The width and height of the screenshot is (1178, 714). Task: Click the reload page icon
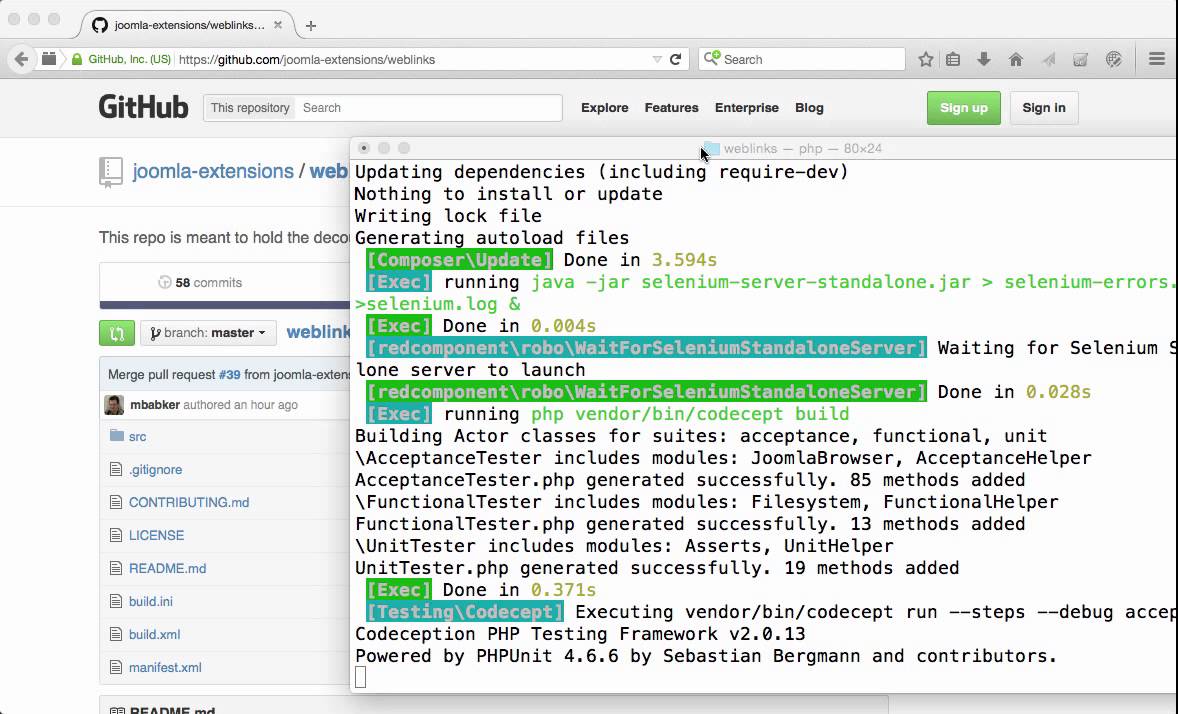click(675, 59)
